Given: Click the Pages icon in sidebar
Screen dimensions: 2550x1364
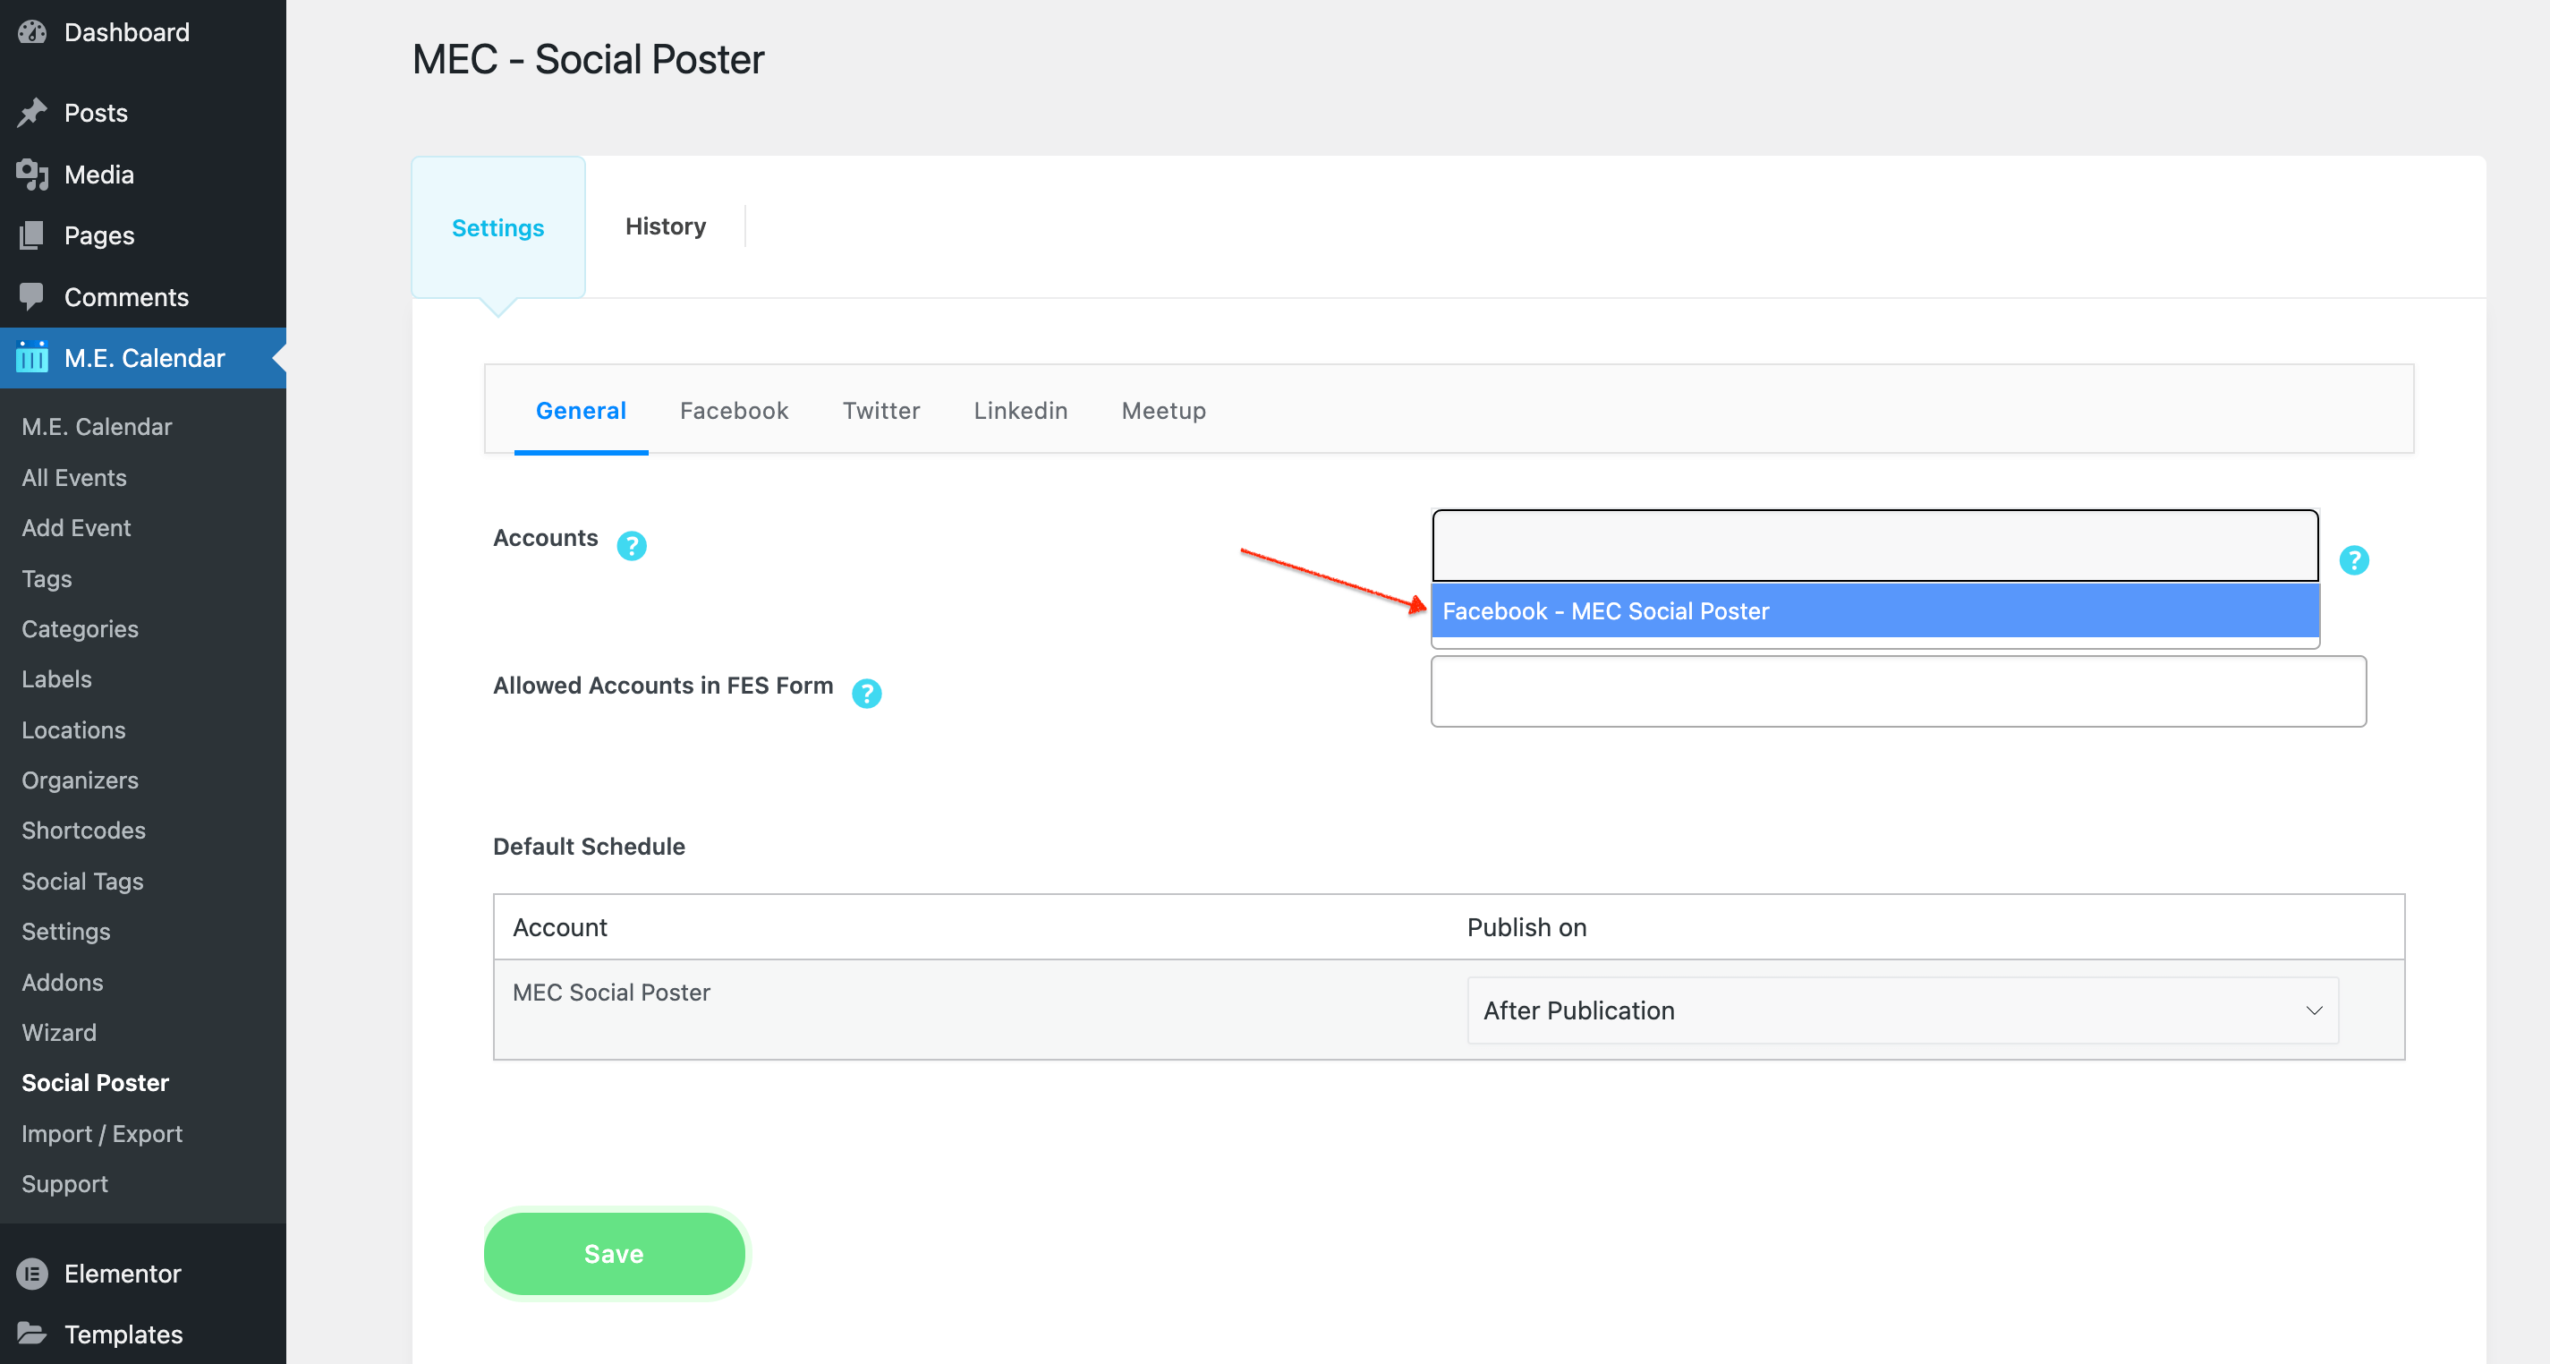Looking at the screenshot, I should pos(32,235).
